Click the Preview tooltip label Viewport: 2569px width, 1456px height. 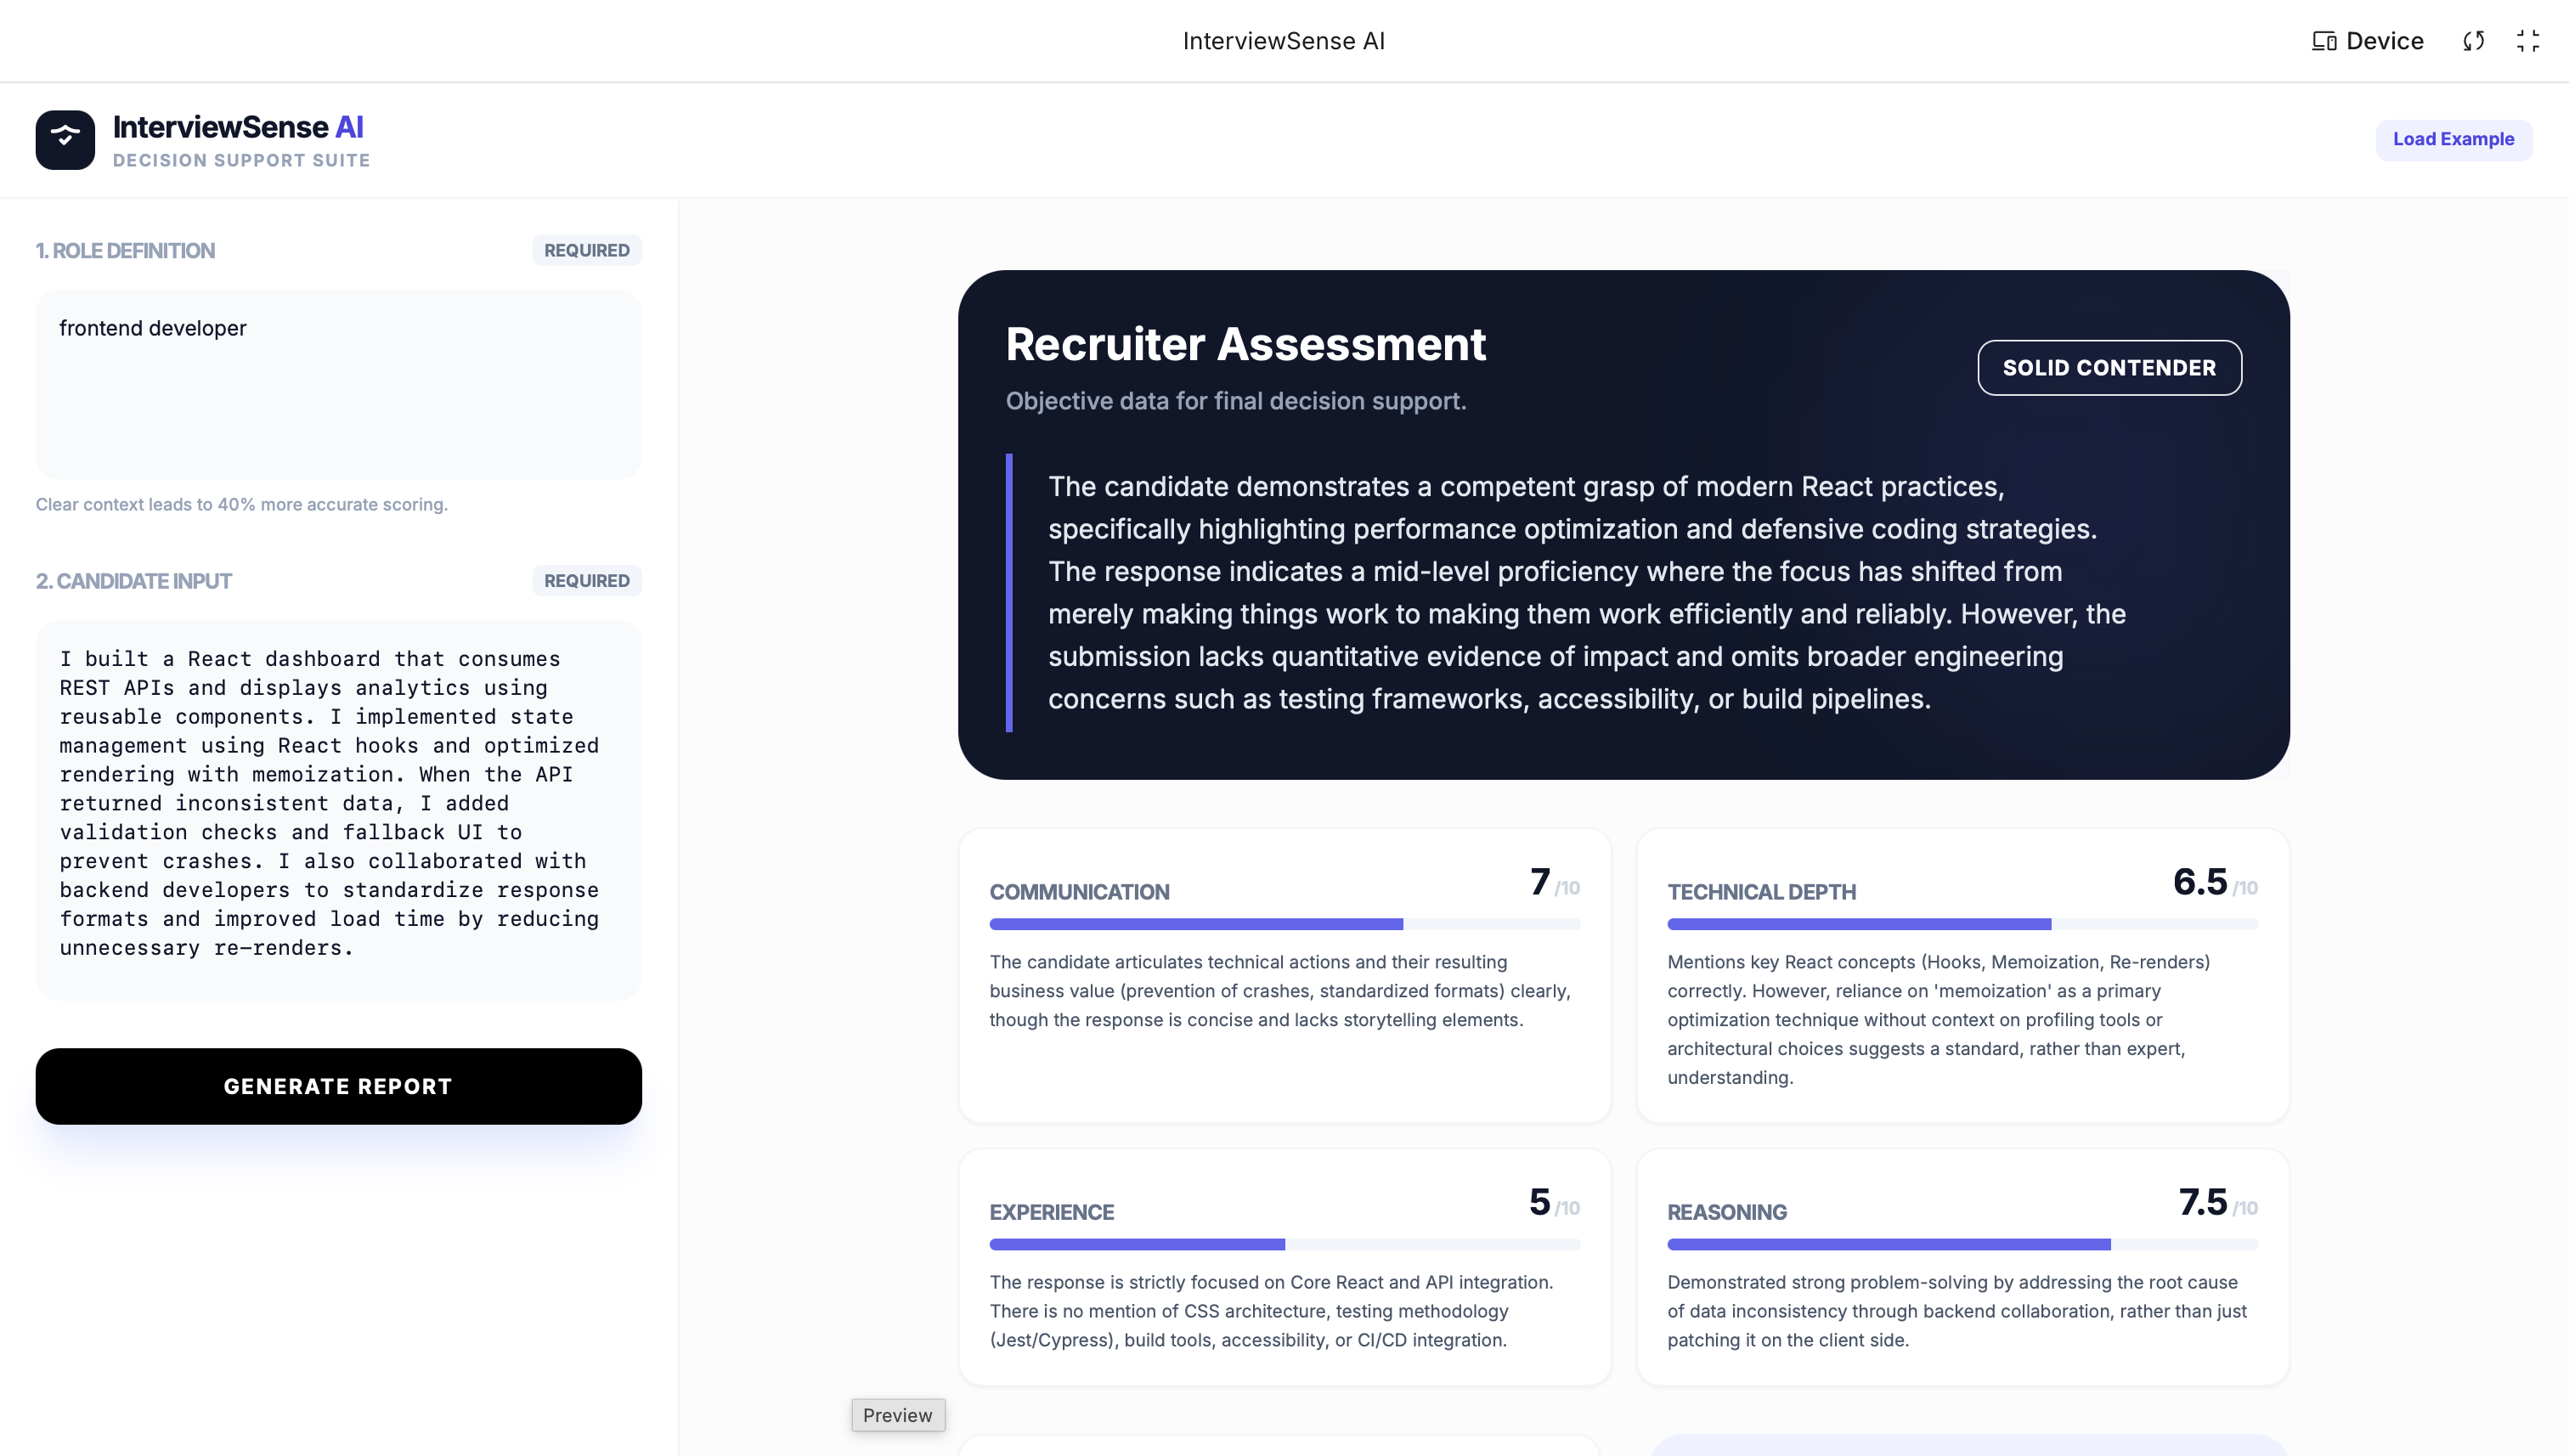pyautogui.click(x=897, y=1414)
